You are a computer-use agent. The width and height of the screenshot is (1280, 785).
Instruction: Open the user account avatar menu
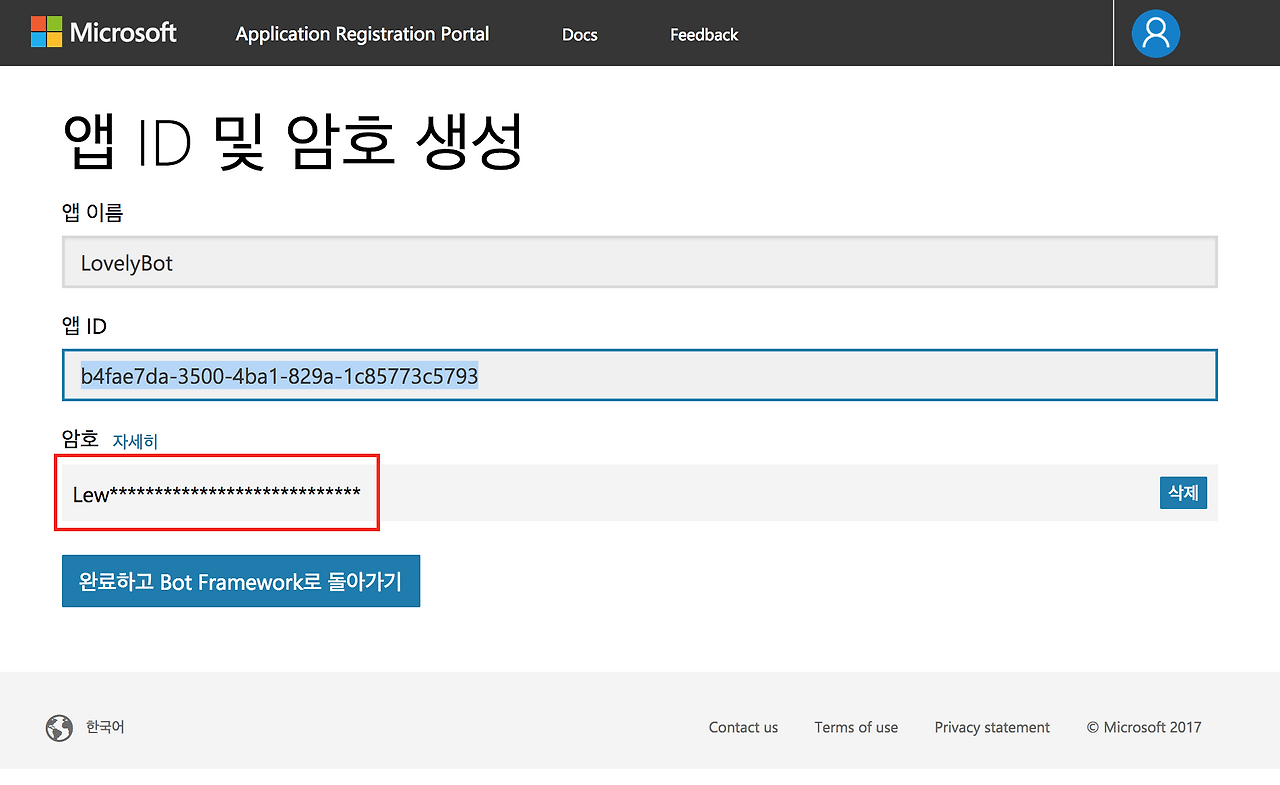(x=1156, y=33)
